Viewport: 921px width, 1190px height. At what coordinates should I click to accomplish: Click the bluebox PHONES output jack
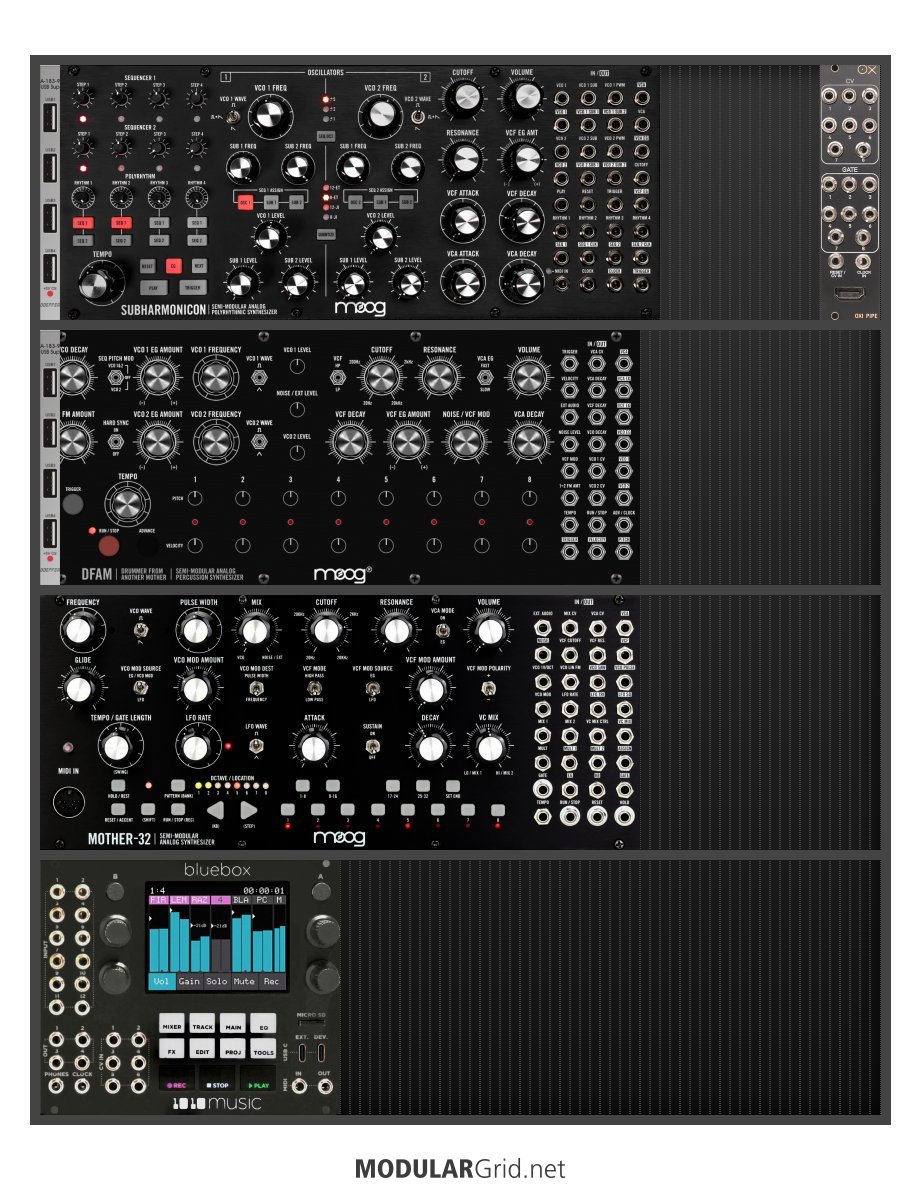pos(56,1086)
